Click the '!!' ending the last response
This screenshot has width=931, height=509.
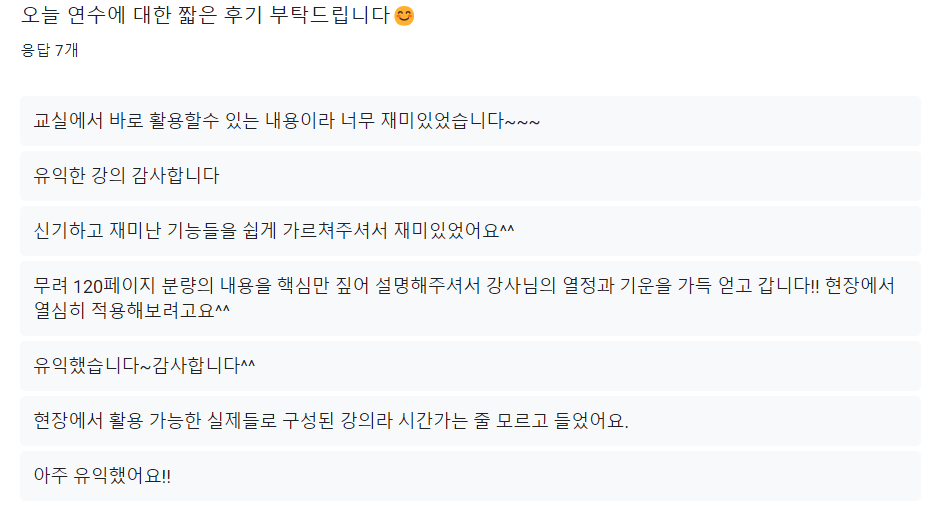click(x=164, y=476)
